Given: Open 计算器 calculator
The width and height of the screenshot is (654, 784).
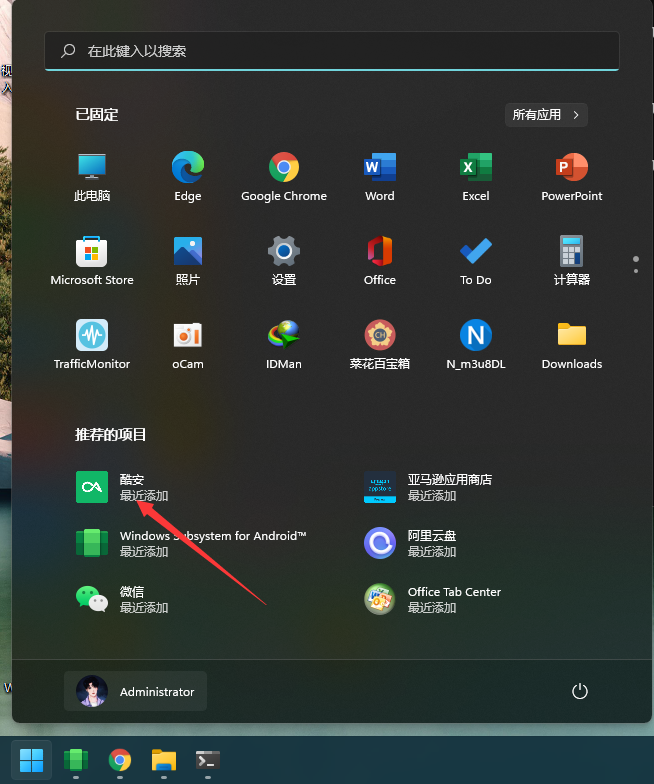Looking at the screenshot, I should click(572, 261).
